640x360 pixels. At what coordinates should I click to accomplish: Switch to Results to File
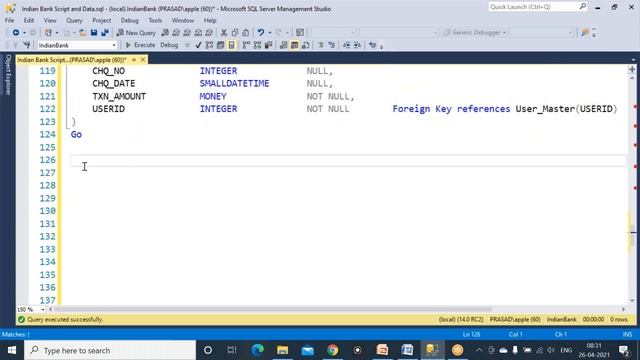point(305,45)
